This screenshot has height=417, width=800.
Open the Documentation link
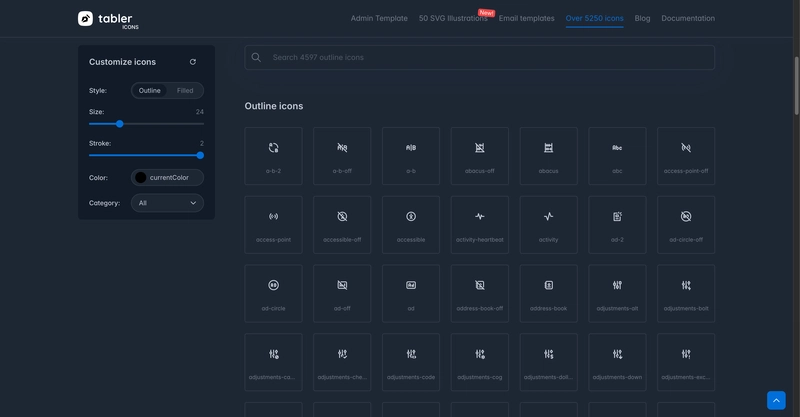(688, 18)
